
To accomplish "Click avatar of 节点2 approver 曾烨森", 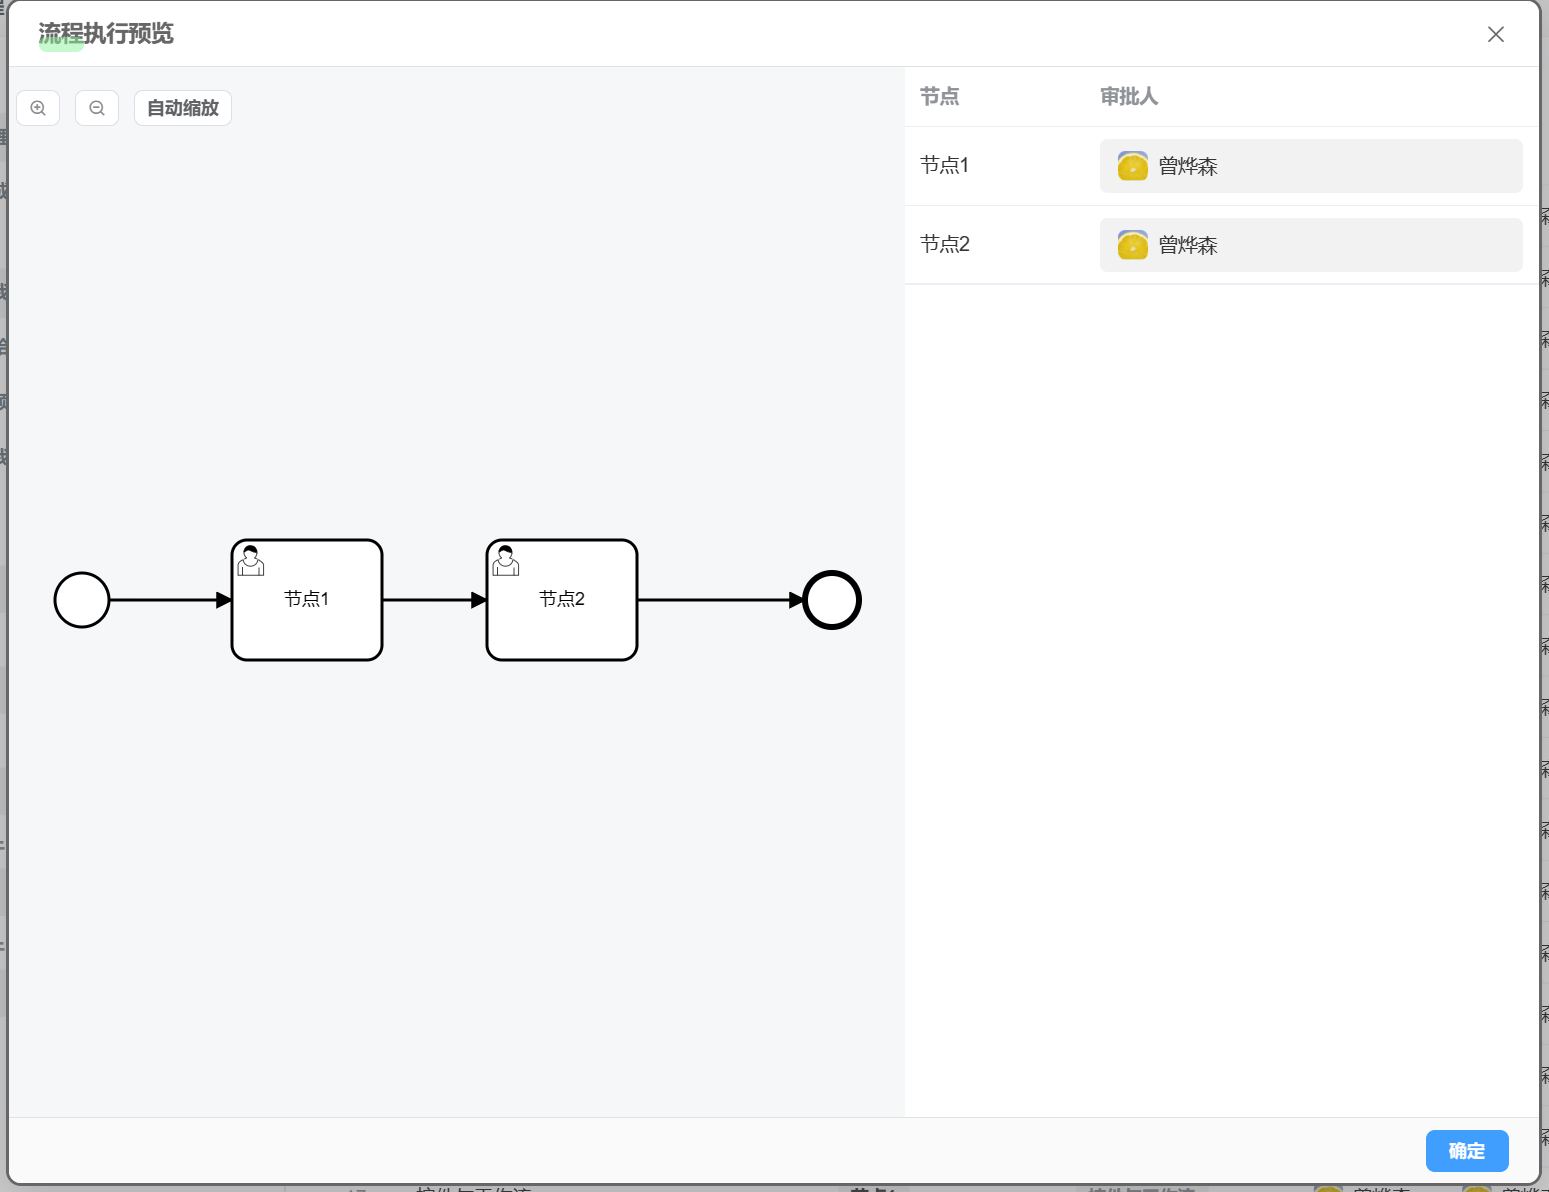I will [x=1133, y=245].
